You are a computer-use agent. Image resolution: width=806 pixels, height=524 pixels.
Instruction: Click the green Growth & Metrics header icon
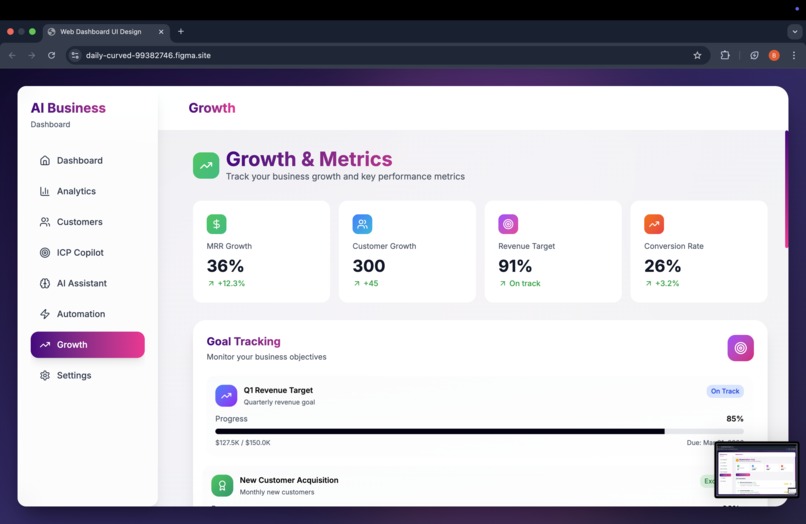[x=206, y=166]
